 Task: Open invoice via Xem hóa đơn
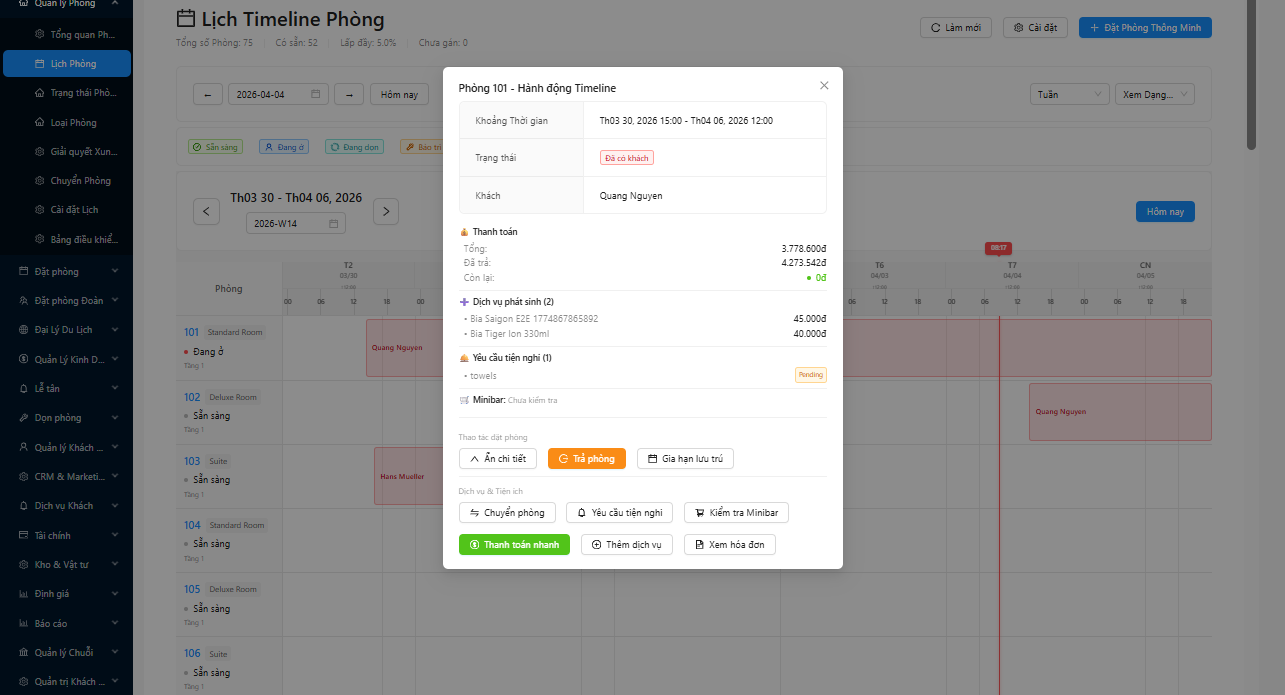730,544
